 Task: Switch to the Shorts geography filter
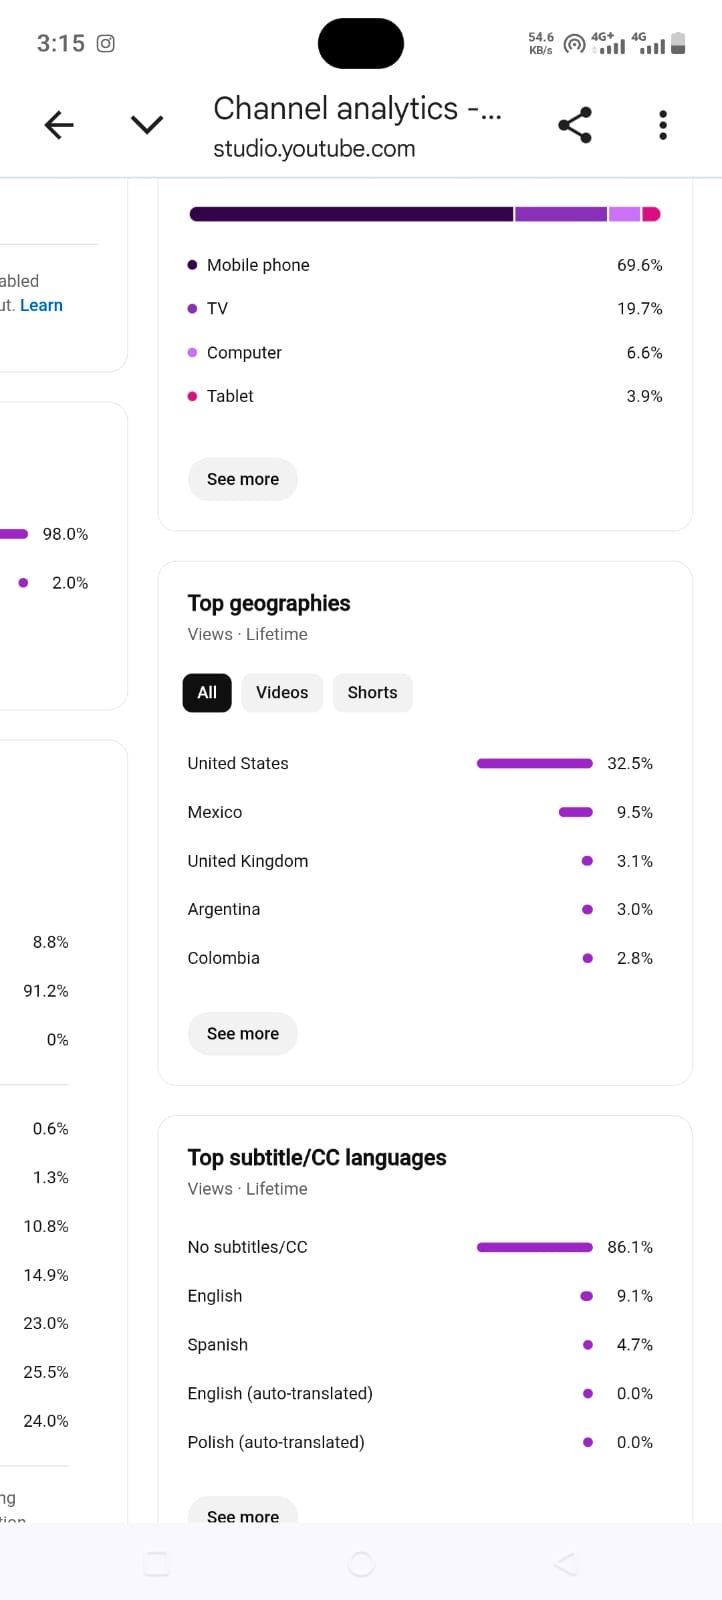click(x=372, y=692)
